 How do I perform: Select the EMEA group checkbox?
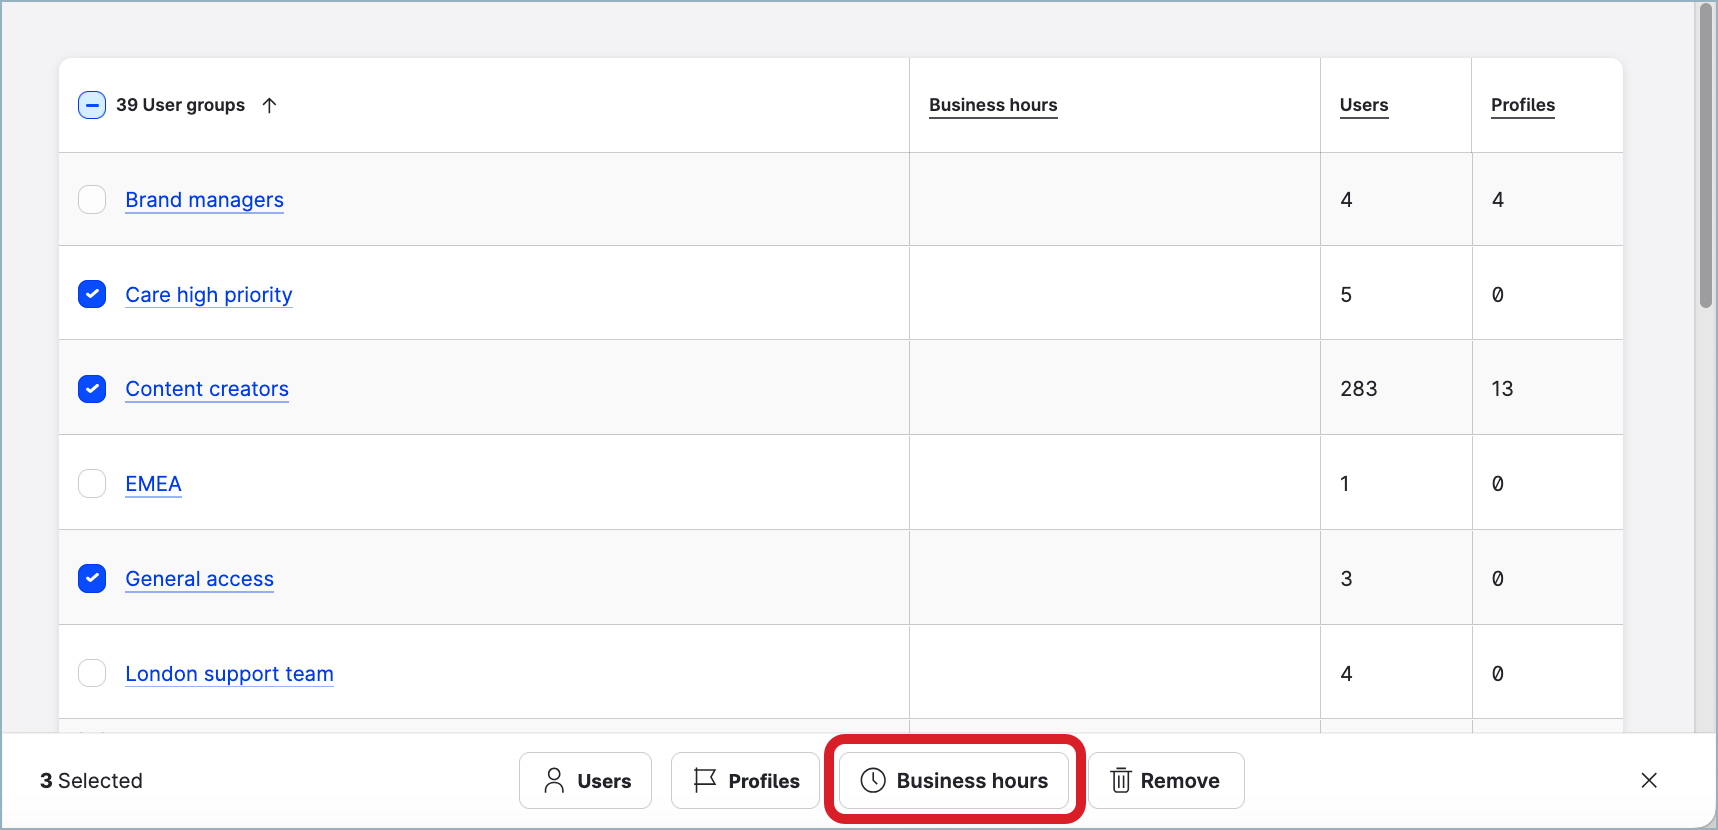92,484
